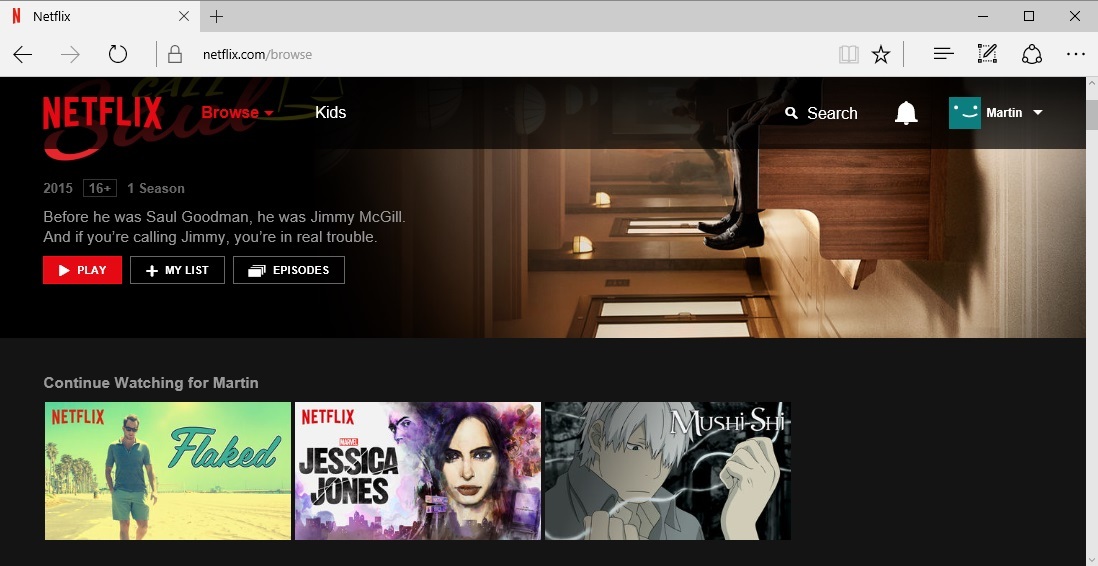The height and width of the screenshot is (566, 1098).
Task: Click the browser back arrow
Action: (x=23, y=55)
